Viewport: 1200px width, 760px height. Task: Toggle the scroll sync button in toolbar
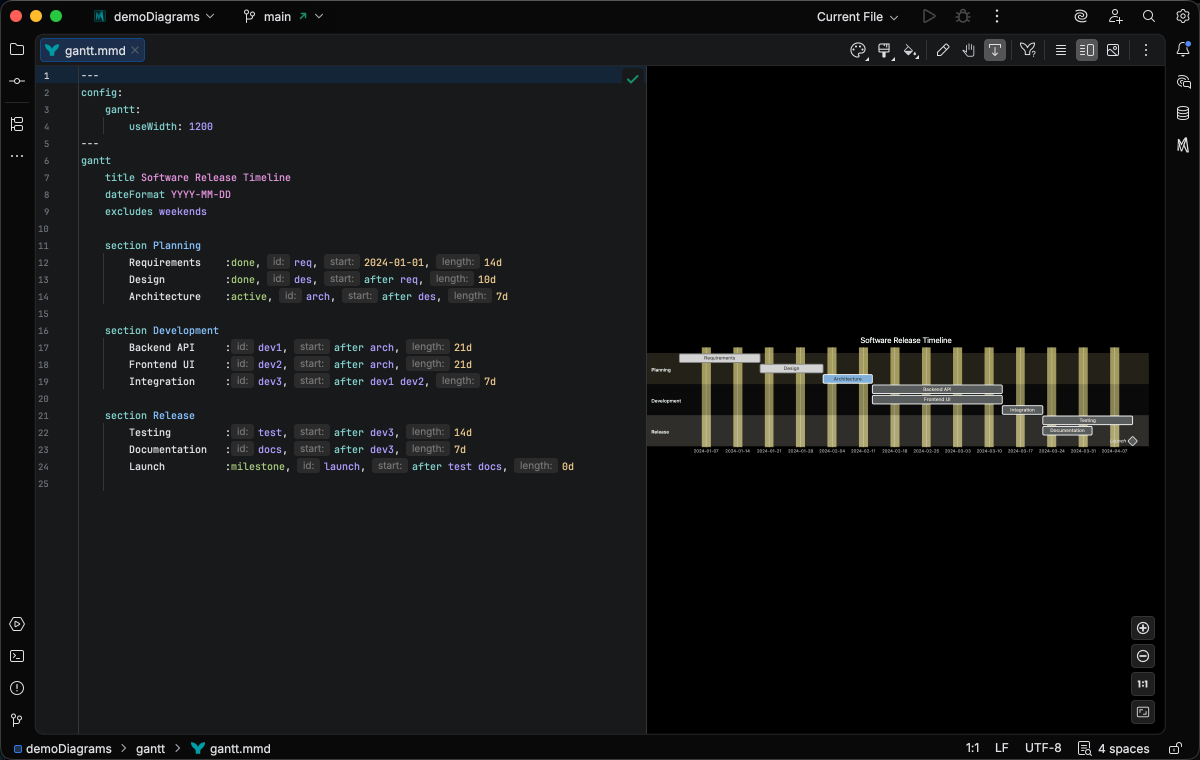click(x=995, y=50)
